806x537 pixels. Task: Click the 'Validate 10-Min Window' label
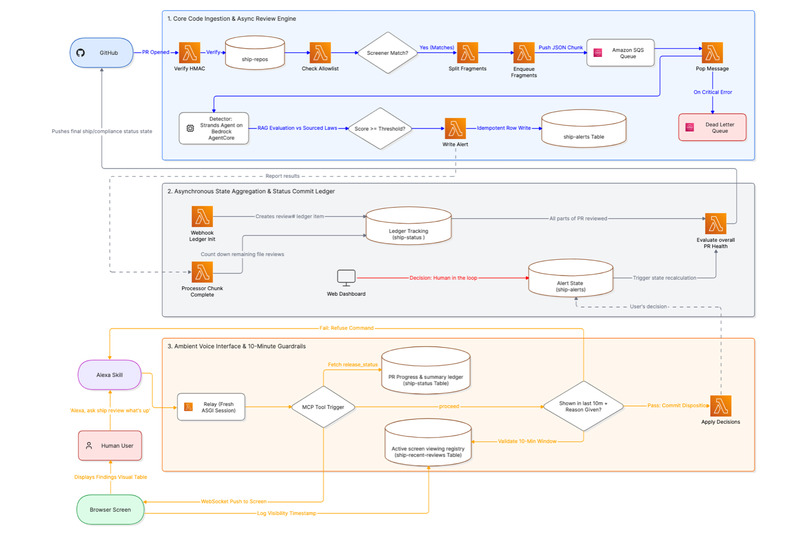coord(527,441)
